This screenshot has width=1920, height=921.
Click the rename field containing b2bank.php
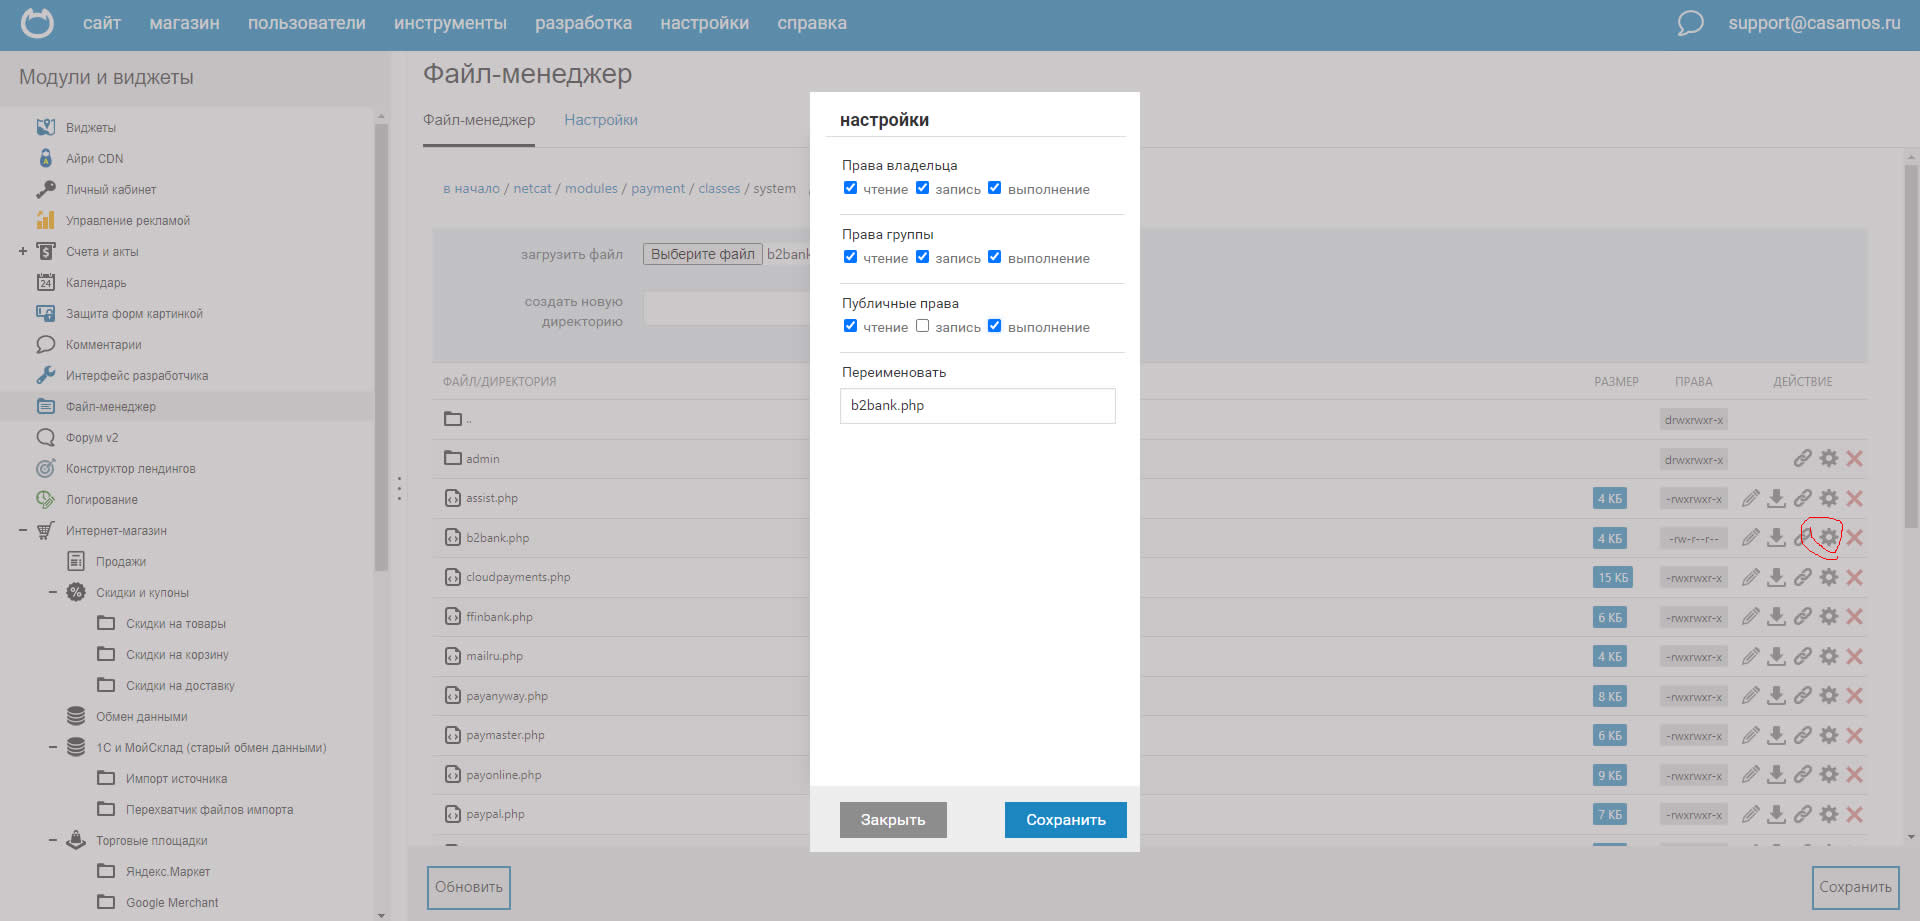[x=977, y=406]
